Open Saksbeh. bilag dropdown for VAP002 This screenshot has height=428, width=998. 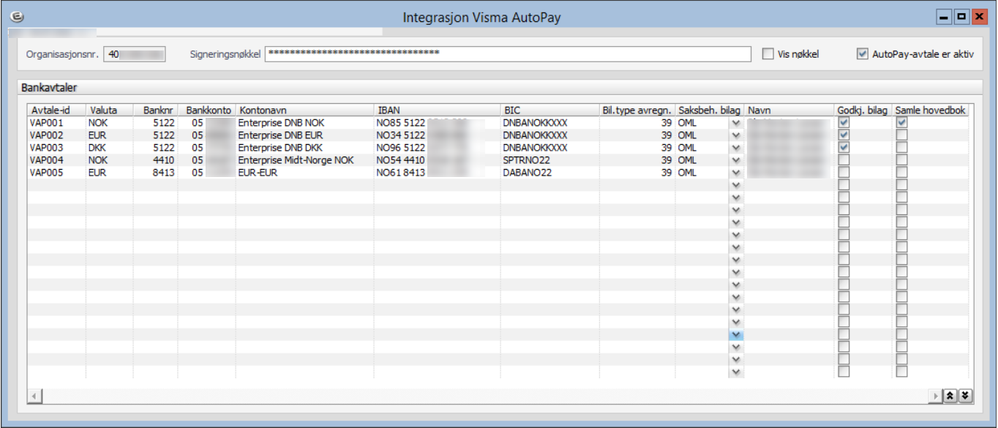click(x=736, y=135)
